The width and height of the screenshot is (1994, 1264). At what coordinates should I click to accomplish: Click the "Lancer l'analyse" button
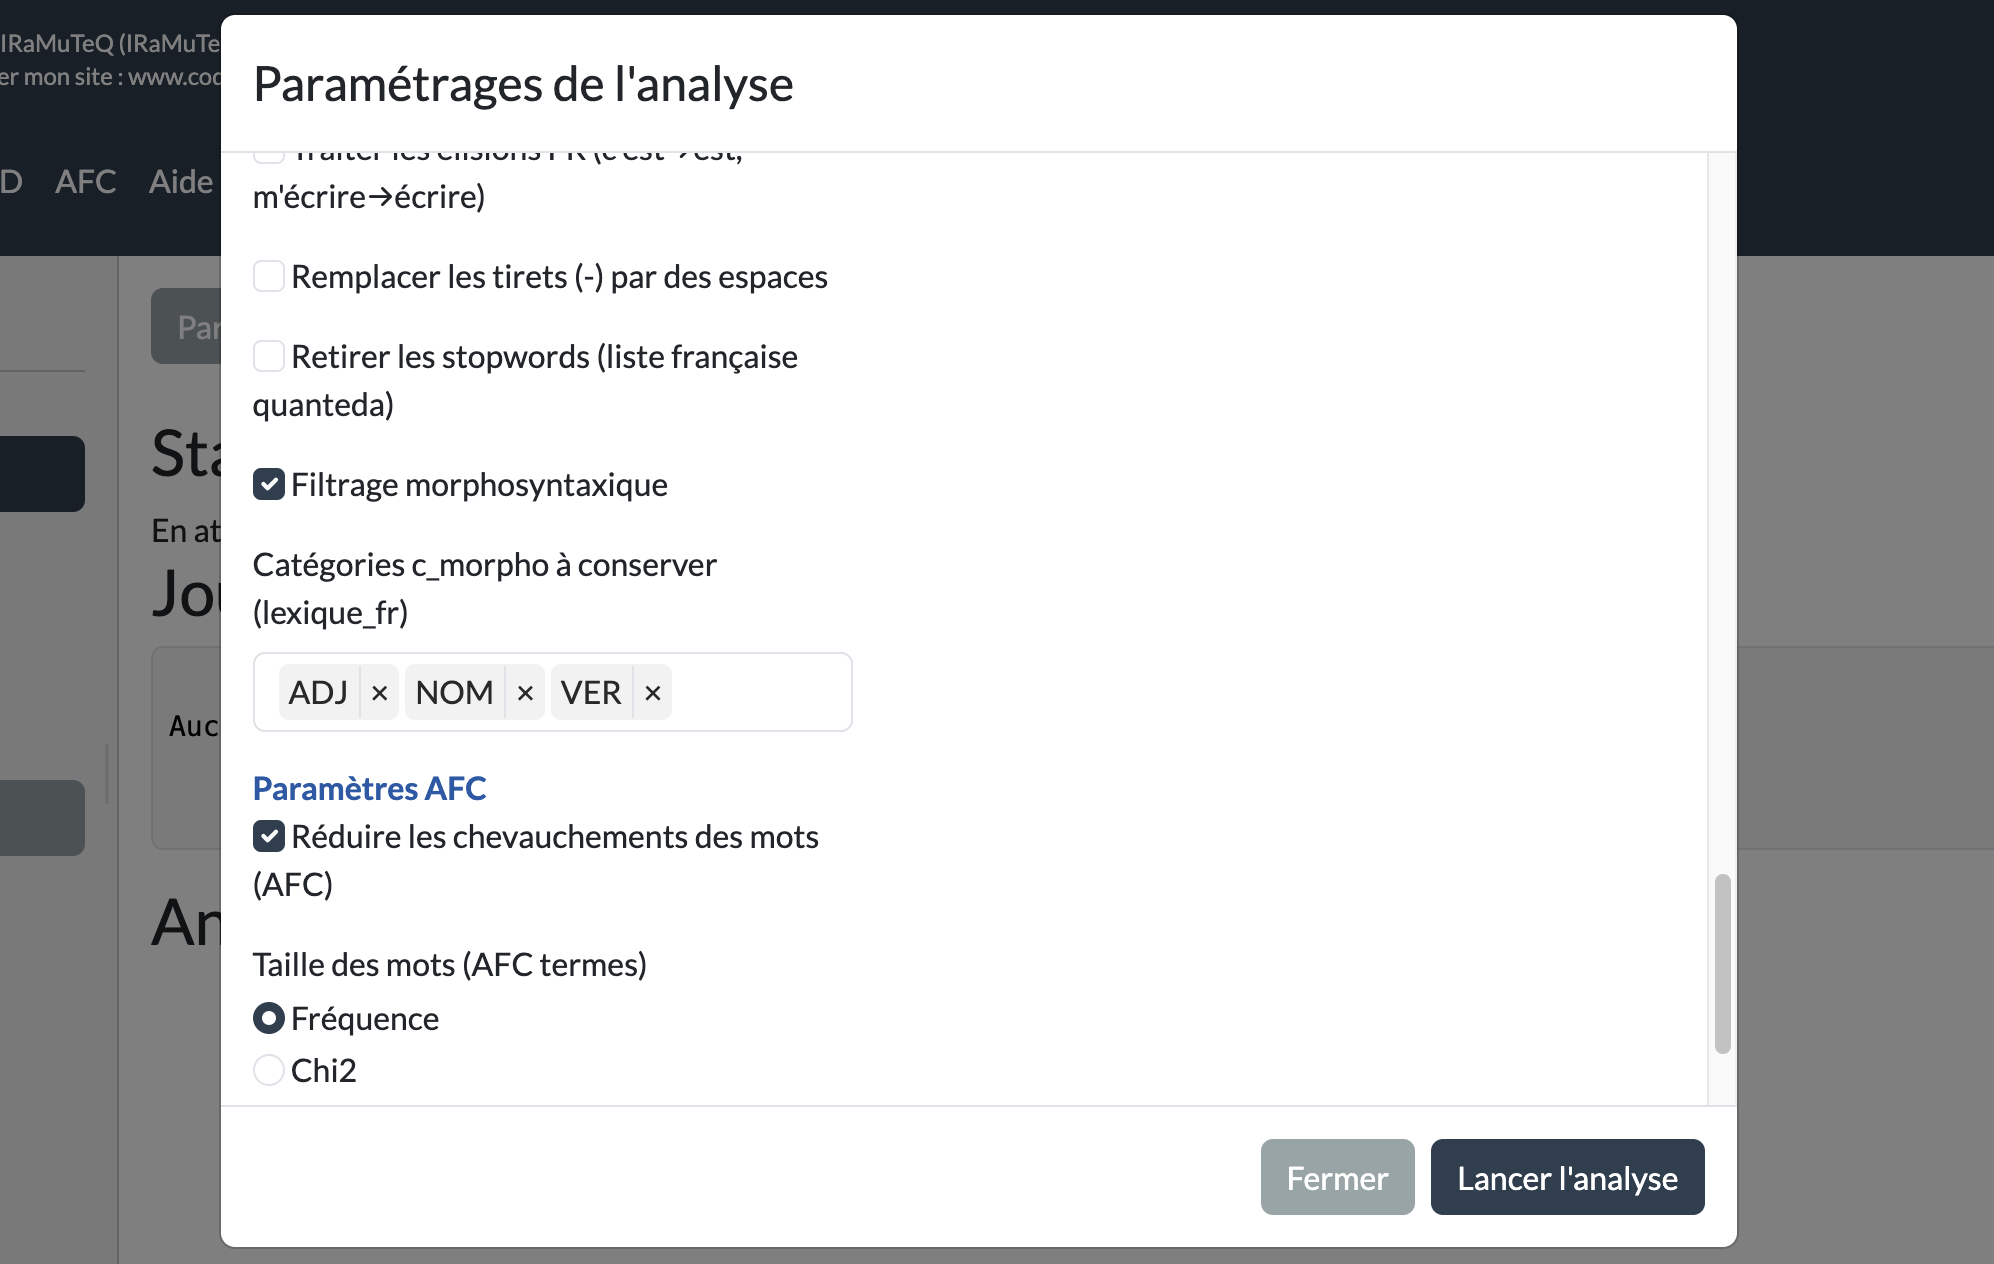(x=1567, y=1177)
